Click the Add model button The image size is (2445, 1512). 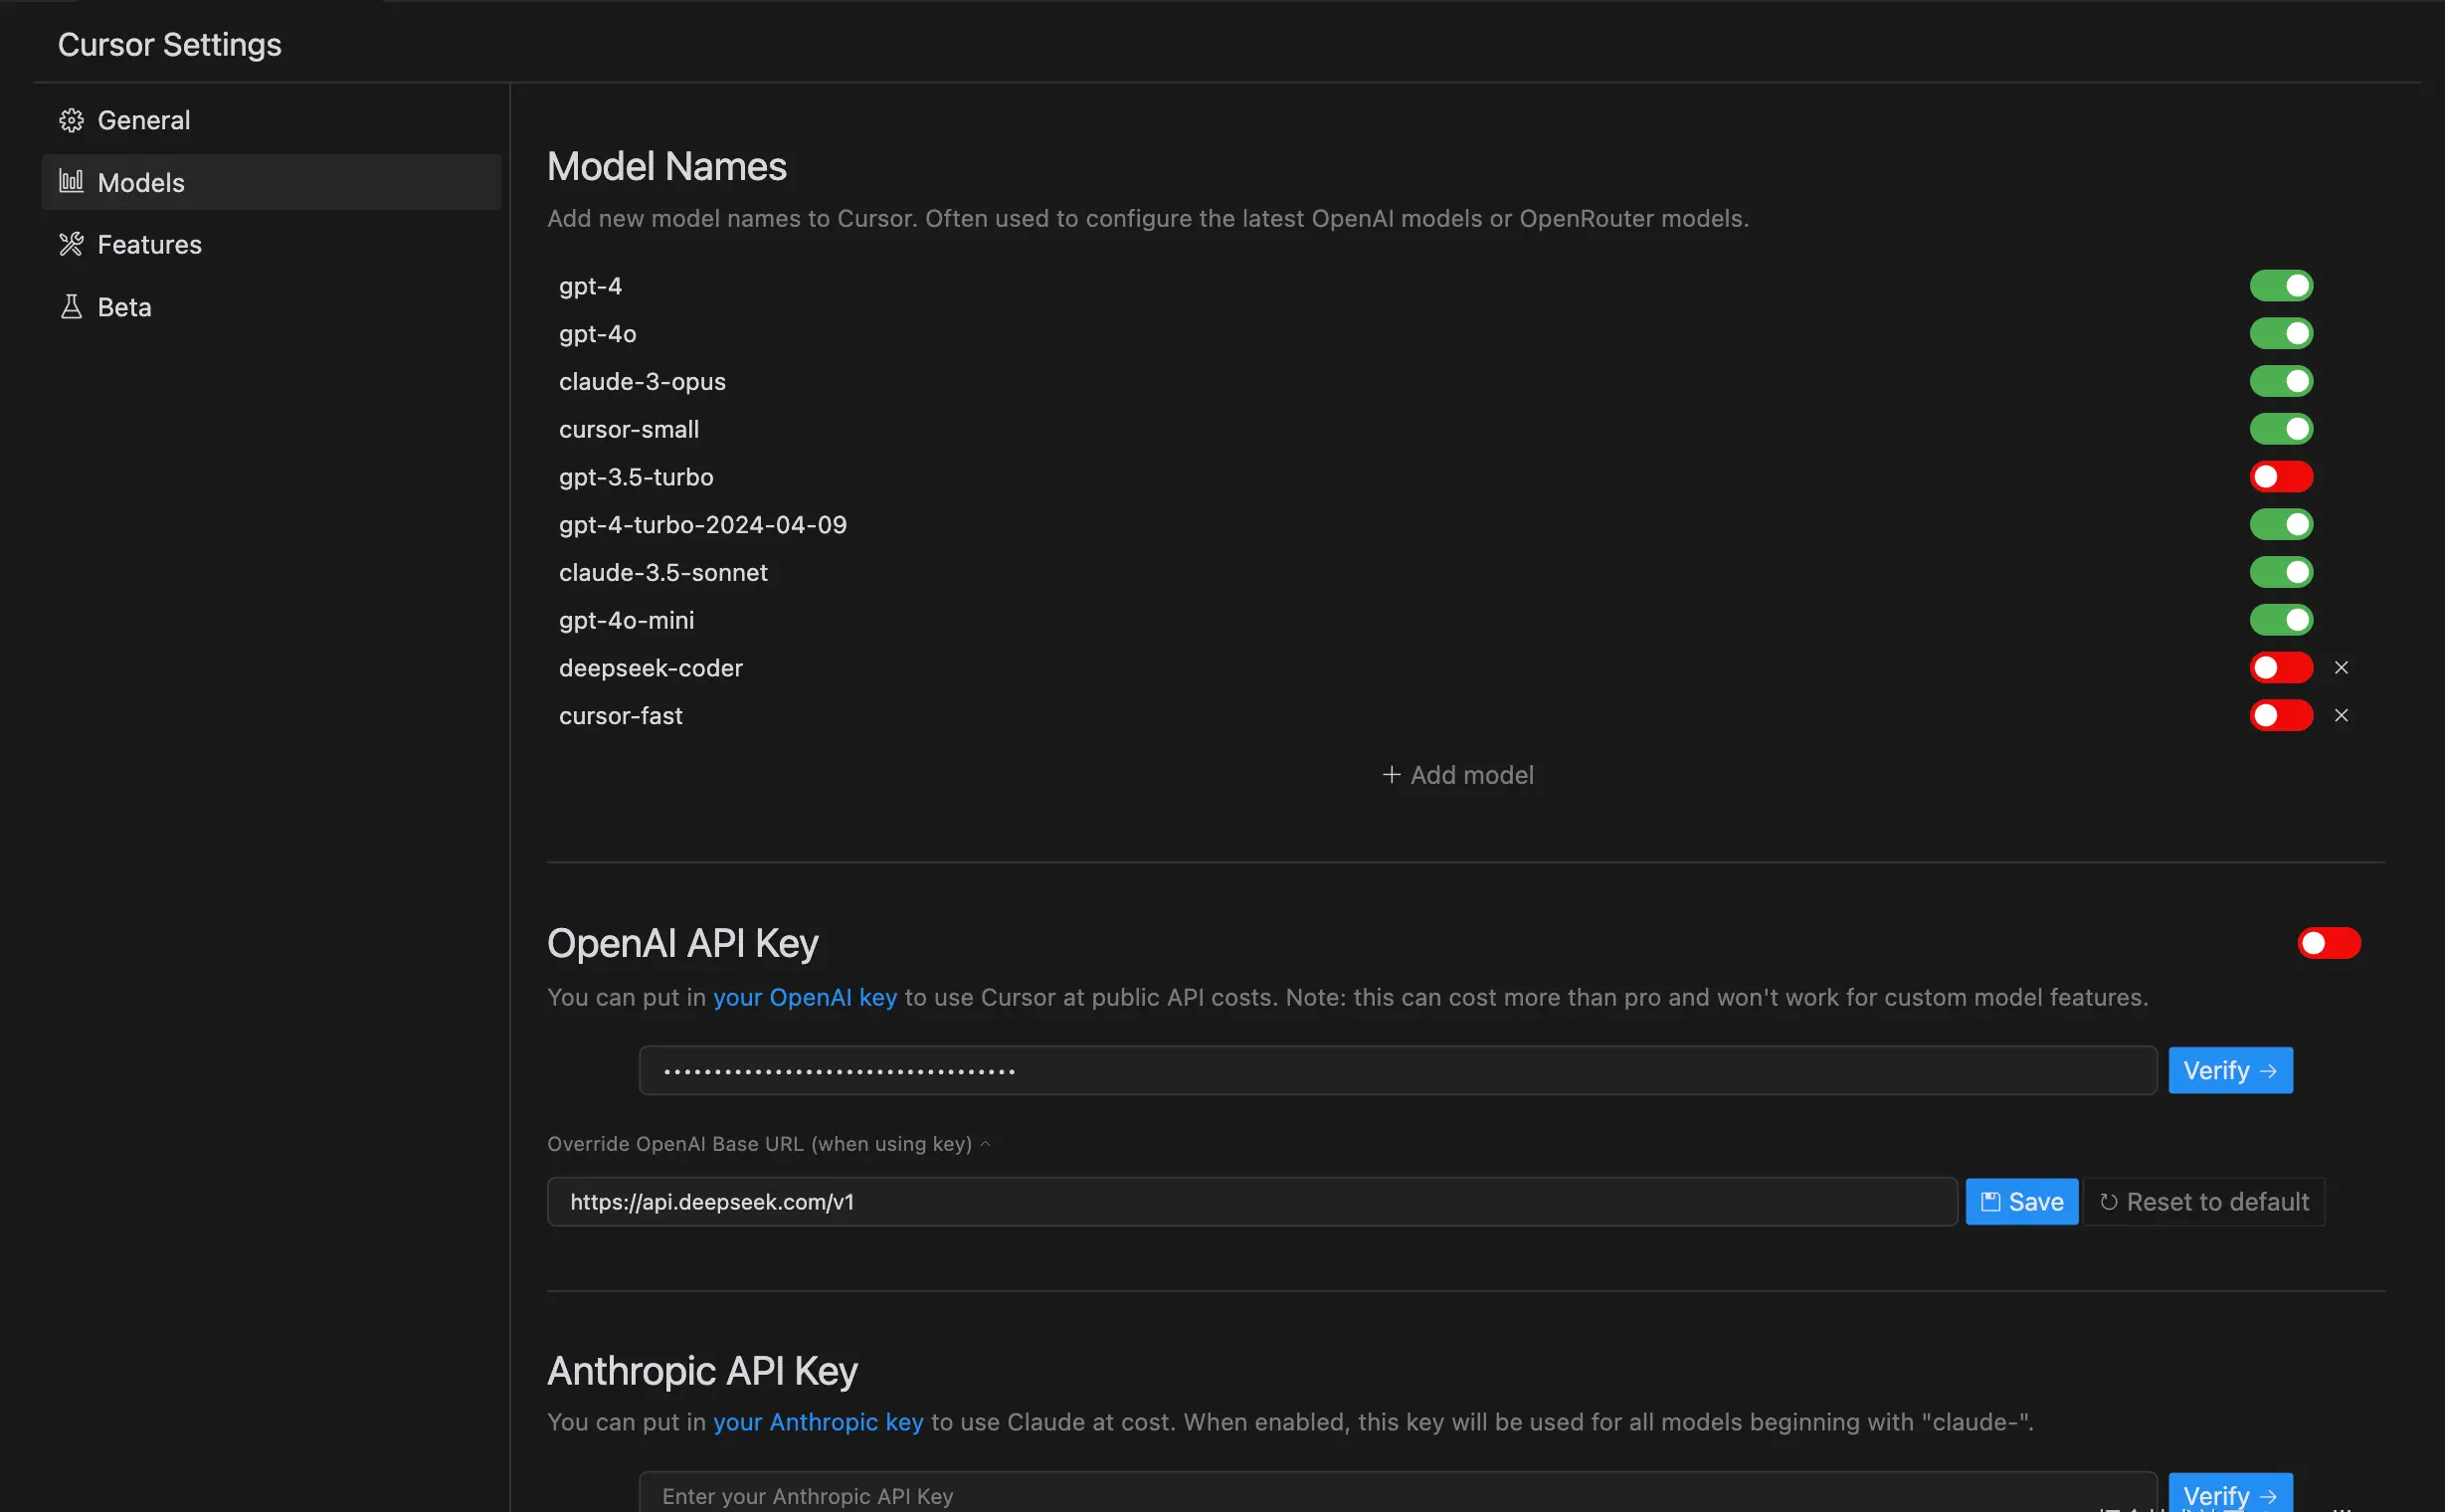click(x=1458, y=775)
